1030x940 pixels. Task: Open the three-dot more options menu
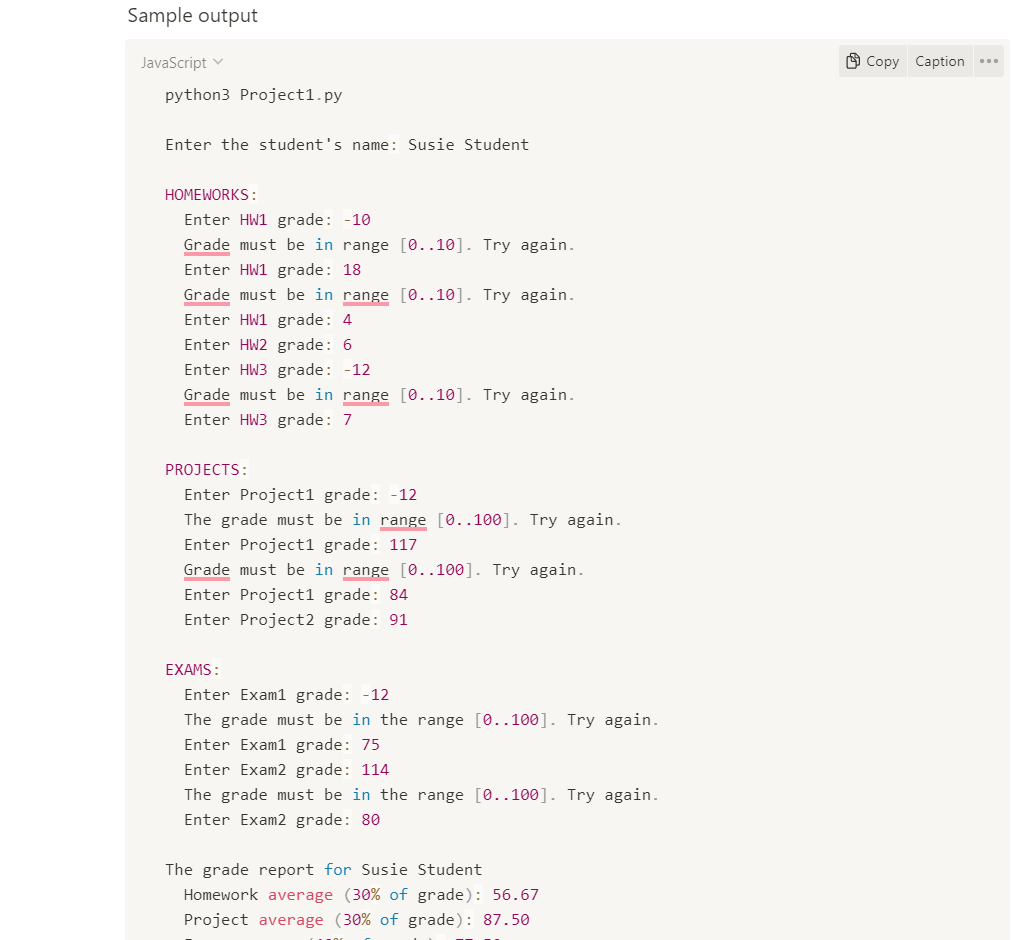(x=989, y=61)
